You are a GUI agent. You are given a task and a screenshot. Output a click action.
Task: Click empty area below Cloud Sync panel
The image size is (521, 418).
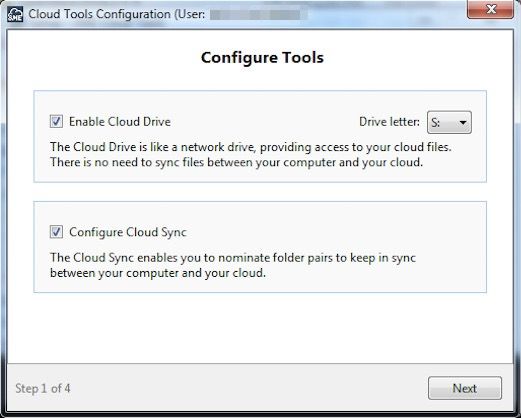(260, 328)
